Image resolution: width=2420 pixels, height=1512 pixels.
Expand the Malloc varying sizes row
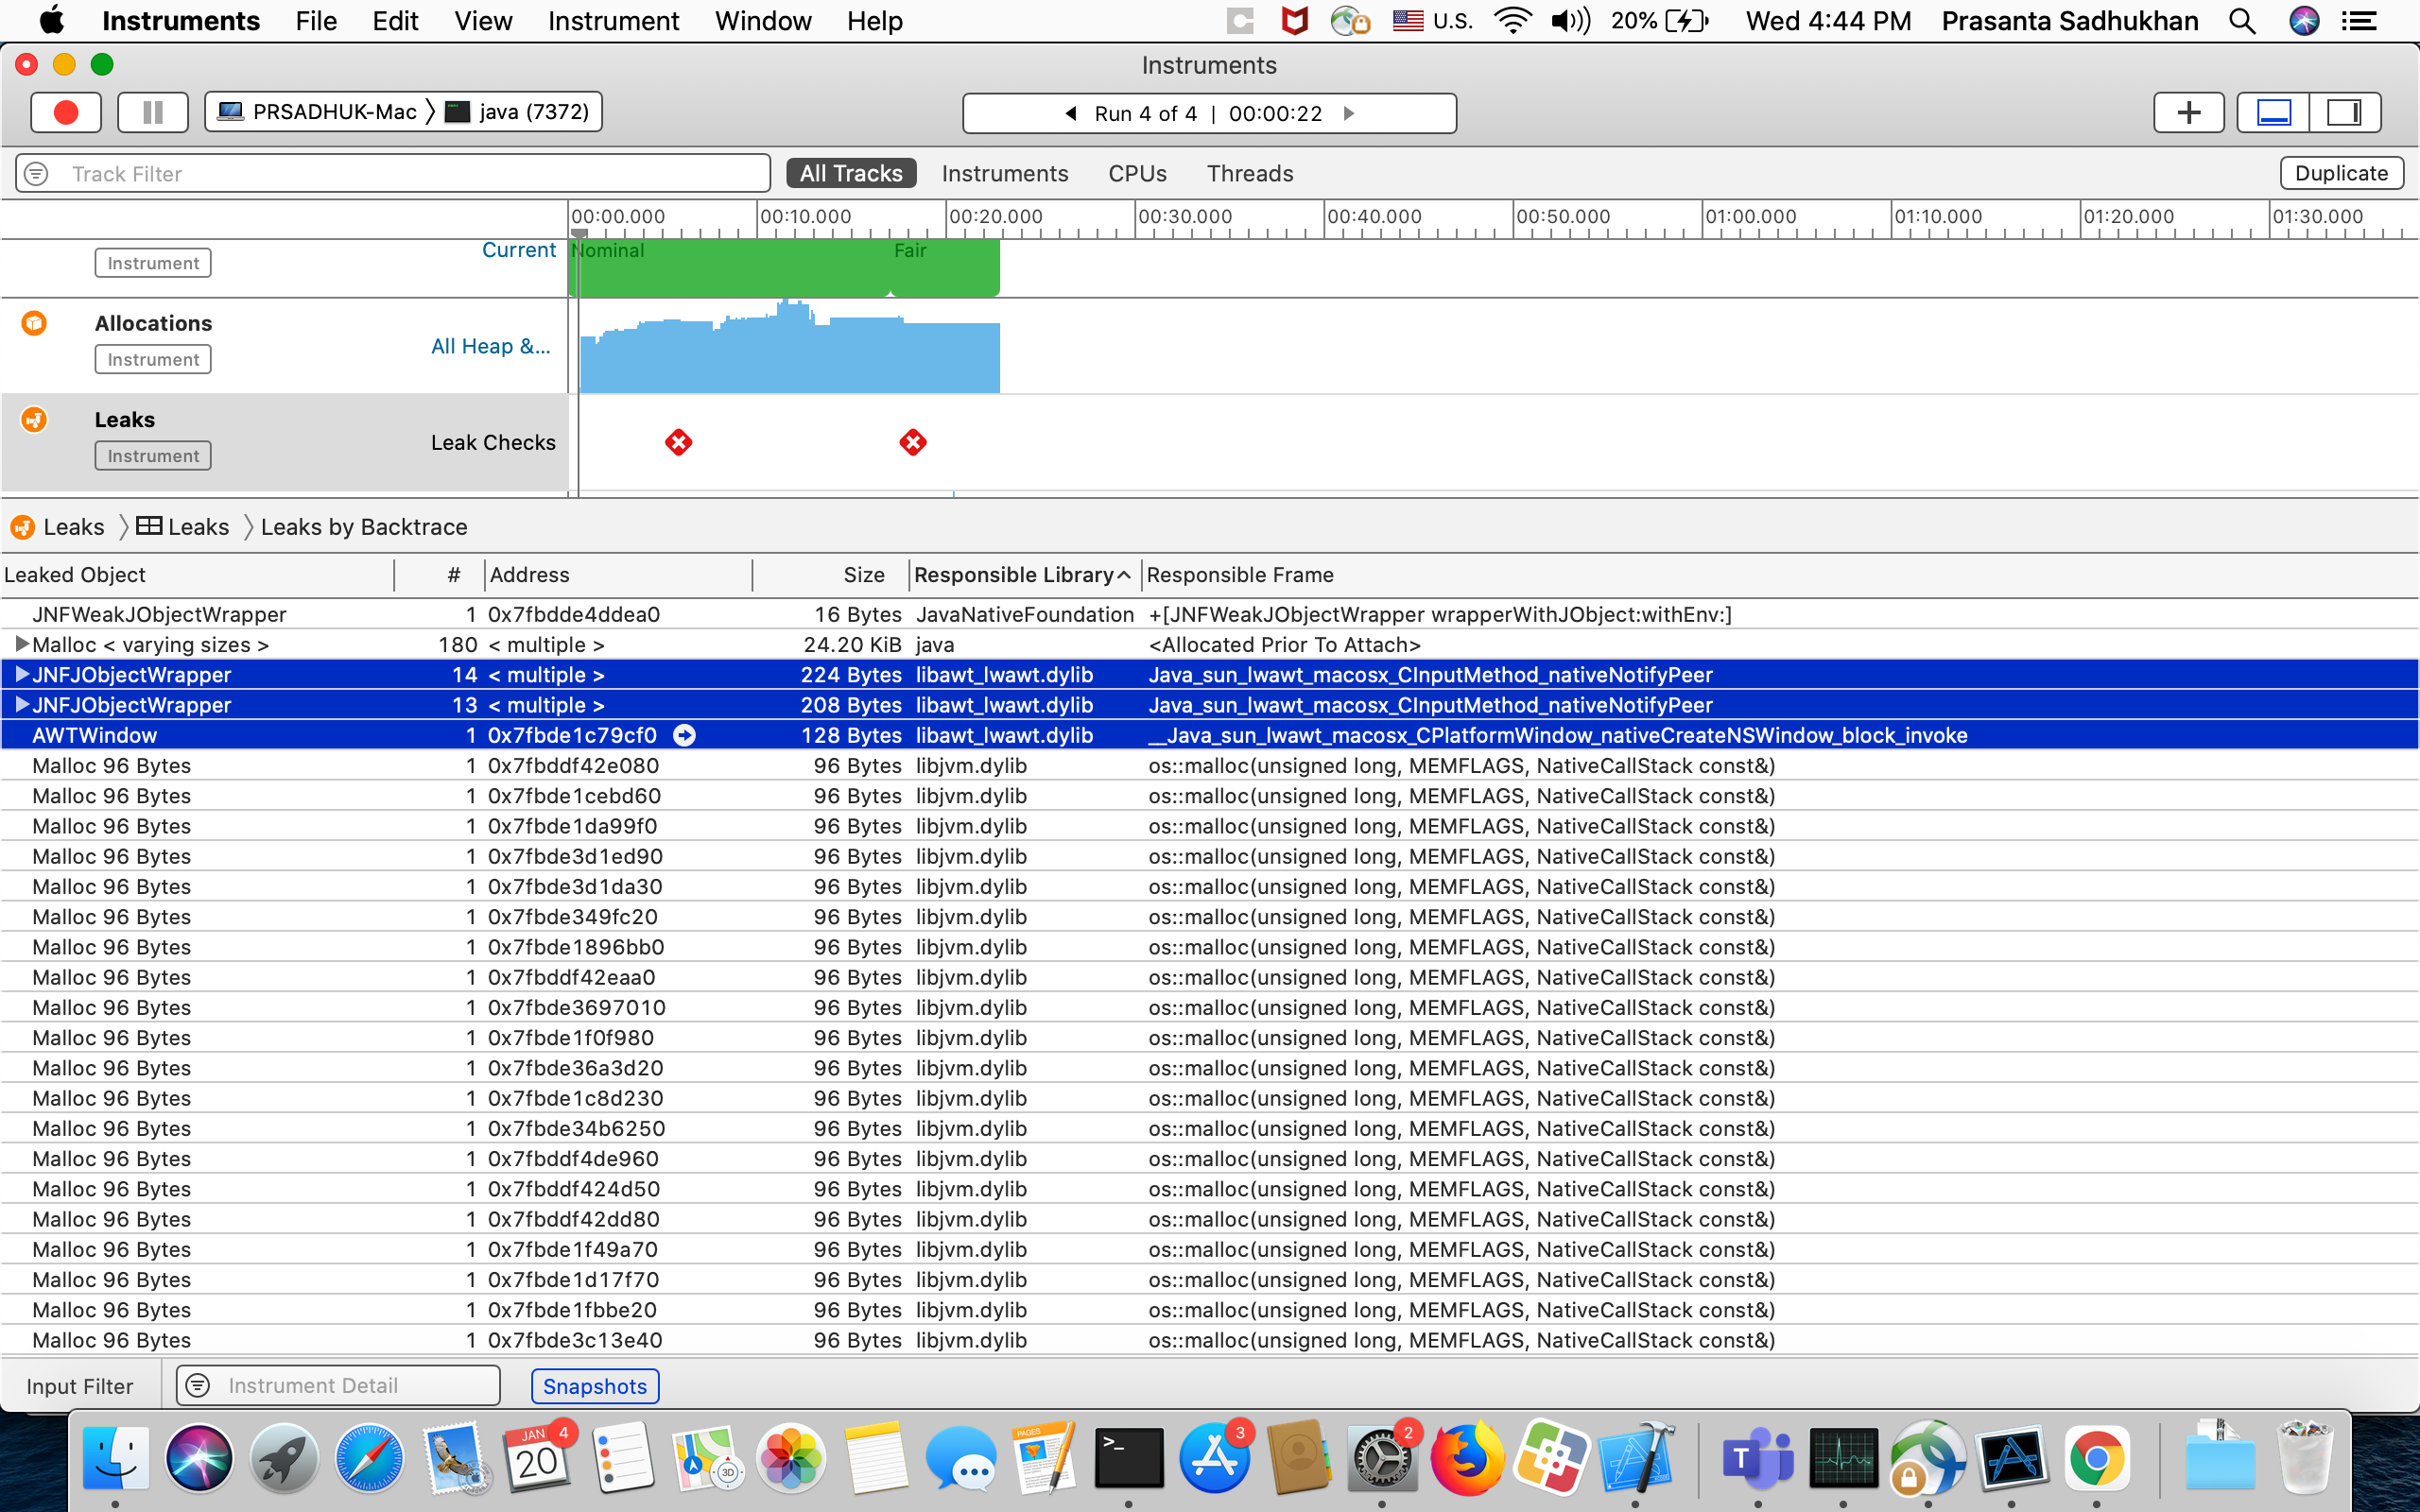click(21, 644)
